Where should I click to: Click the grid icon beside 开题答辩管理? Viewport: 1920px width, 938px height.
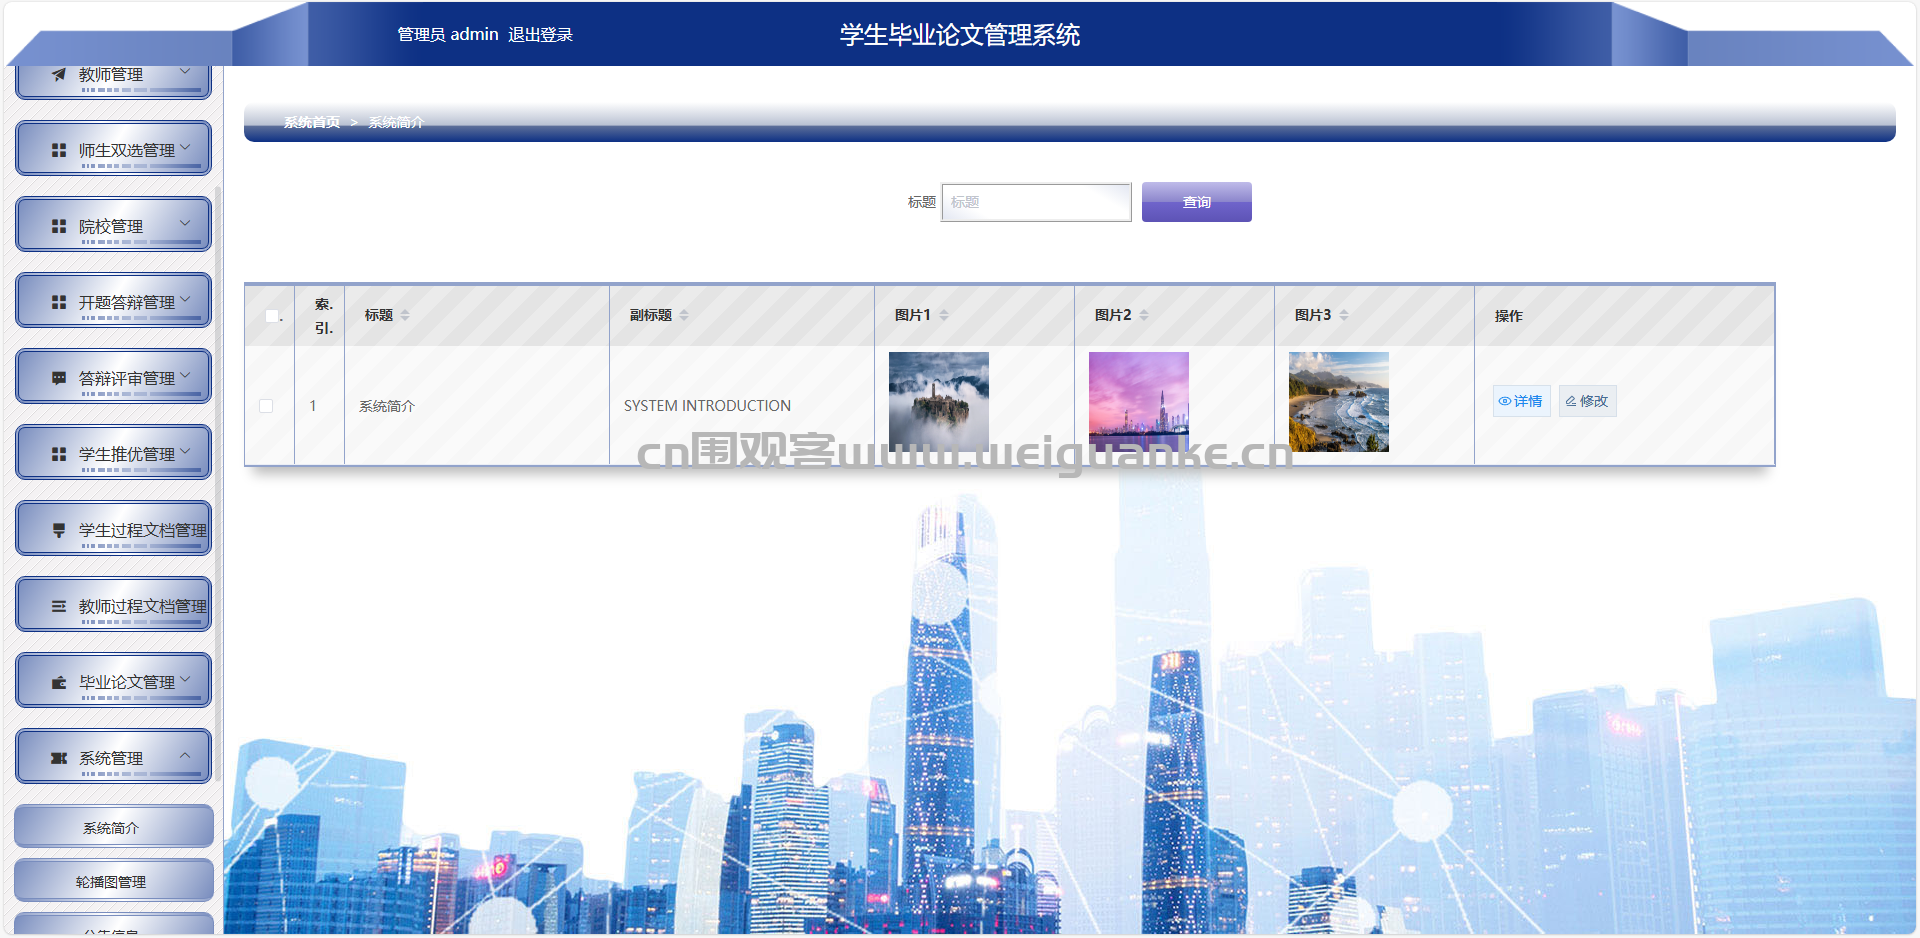[59, 302]
